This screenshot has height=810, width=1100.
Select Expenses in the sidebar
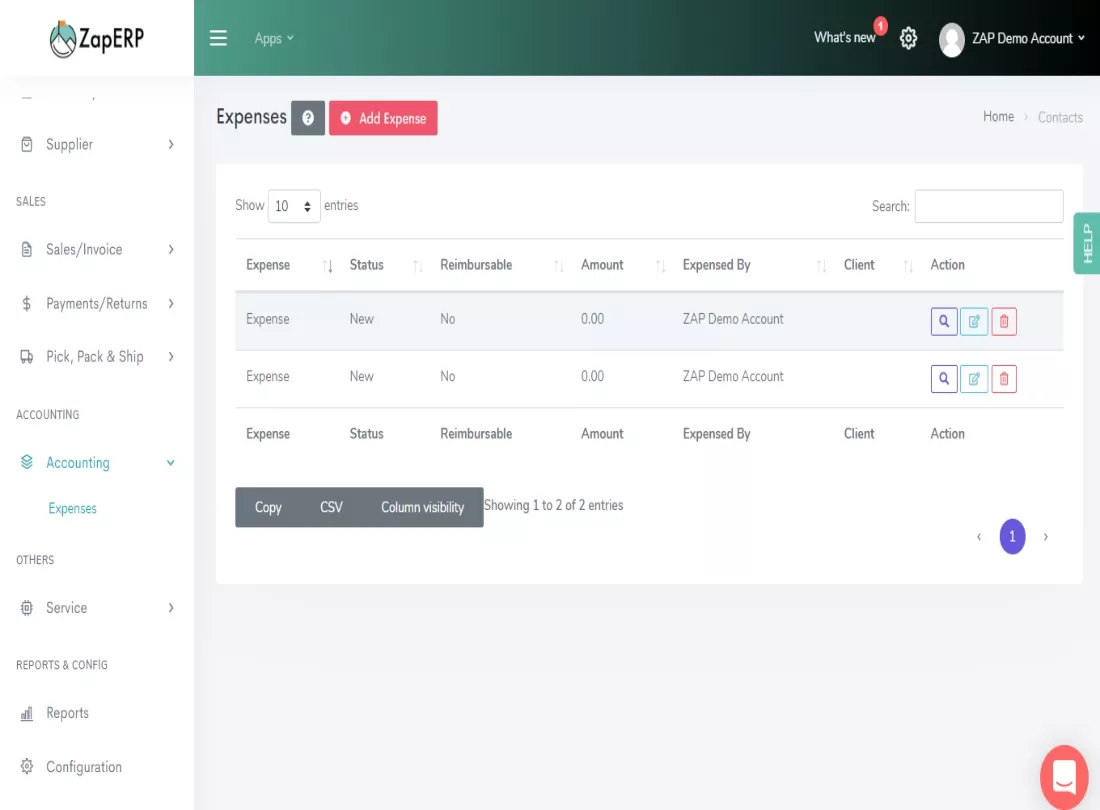click(72, 508)
